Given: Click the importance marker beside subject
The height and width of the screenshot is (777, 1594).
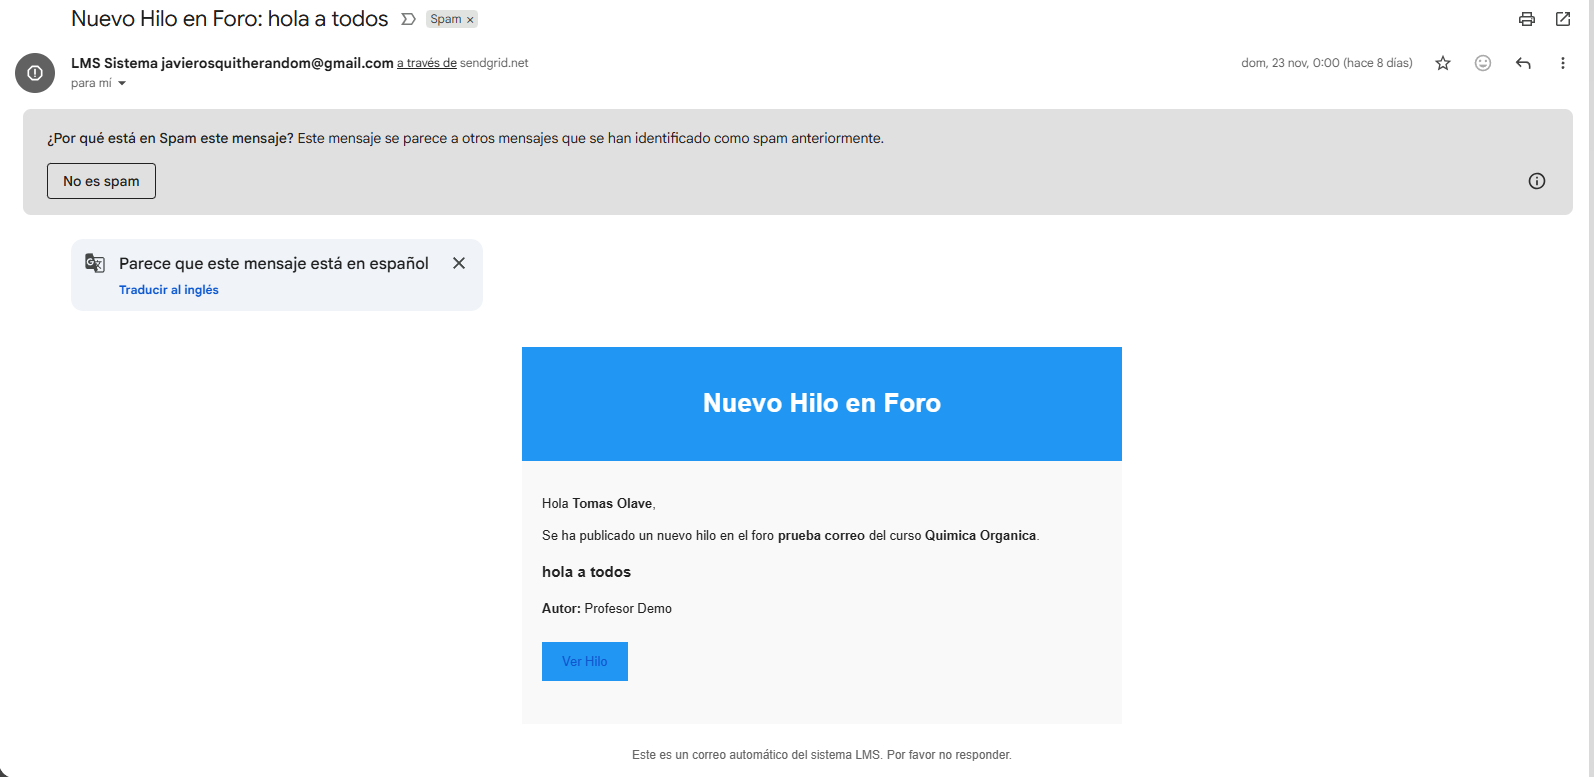Looking at the screenshot, I should click(x=408, y=19).
